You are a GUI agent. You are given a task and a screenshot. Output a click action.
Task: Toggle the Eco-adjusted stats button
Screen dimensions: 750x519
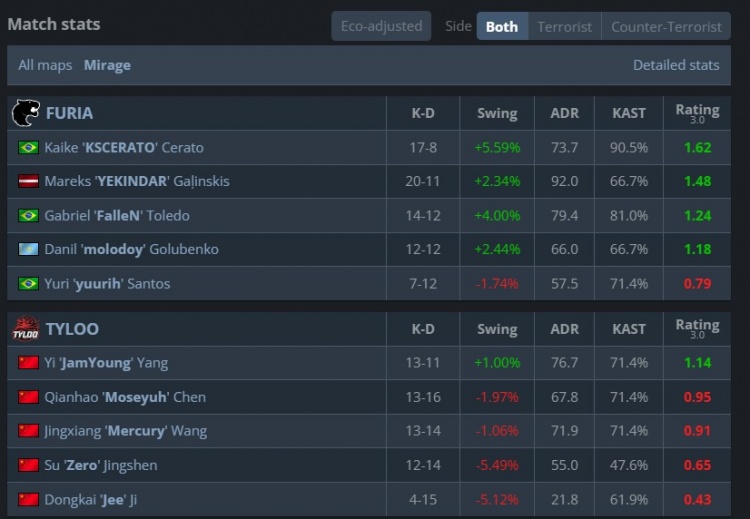click(381, 27)
